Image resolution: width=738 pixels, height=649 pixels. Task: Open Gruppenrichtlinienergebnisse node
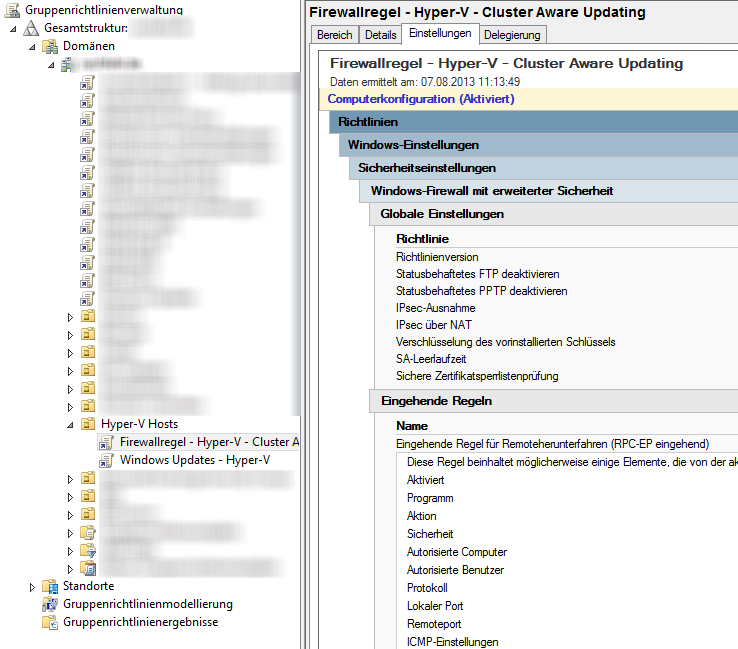(141, 622)
